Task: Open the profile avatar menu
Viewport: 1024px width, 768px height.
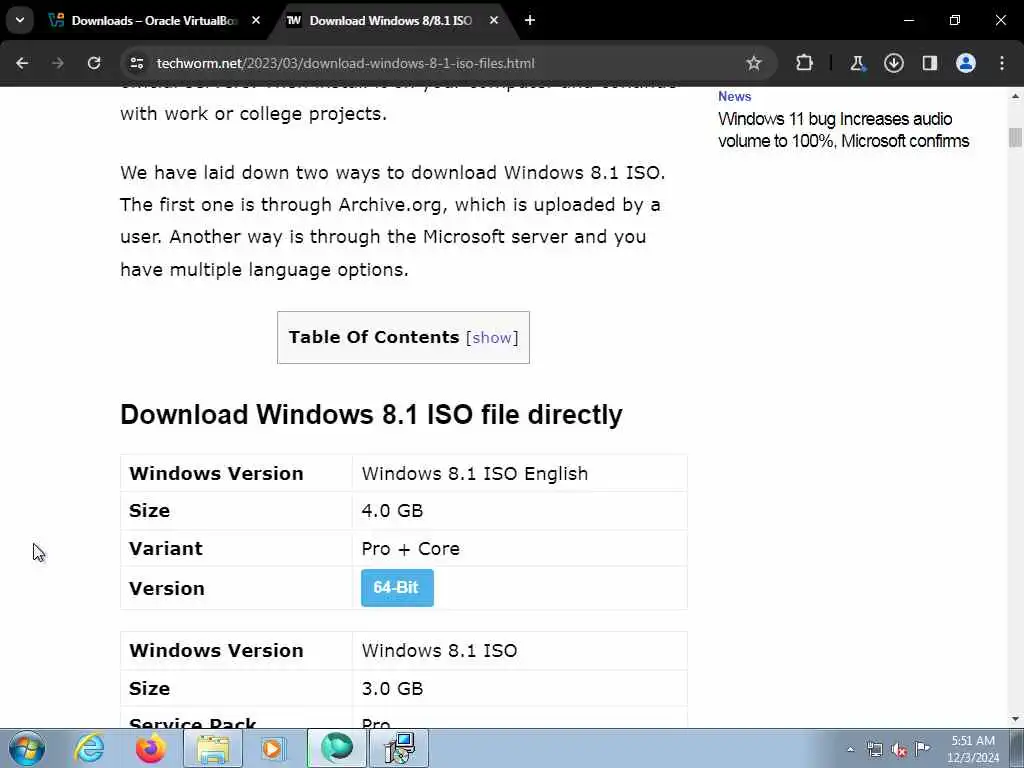Action: (966, 63)
